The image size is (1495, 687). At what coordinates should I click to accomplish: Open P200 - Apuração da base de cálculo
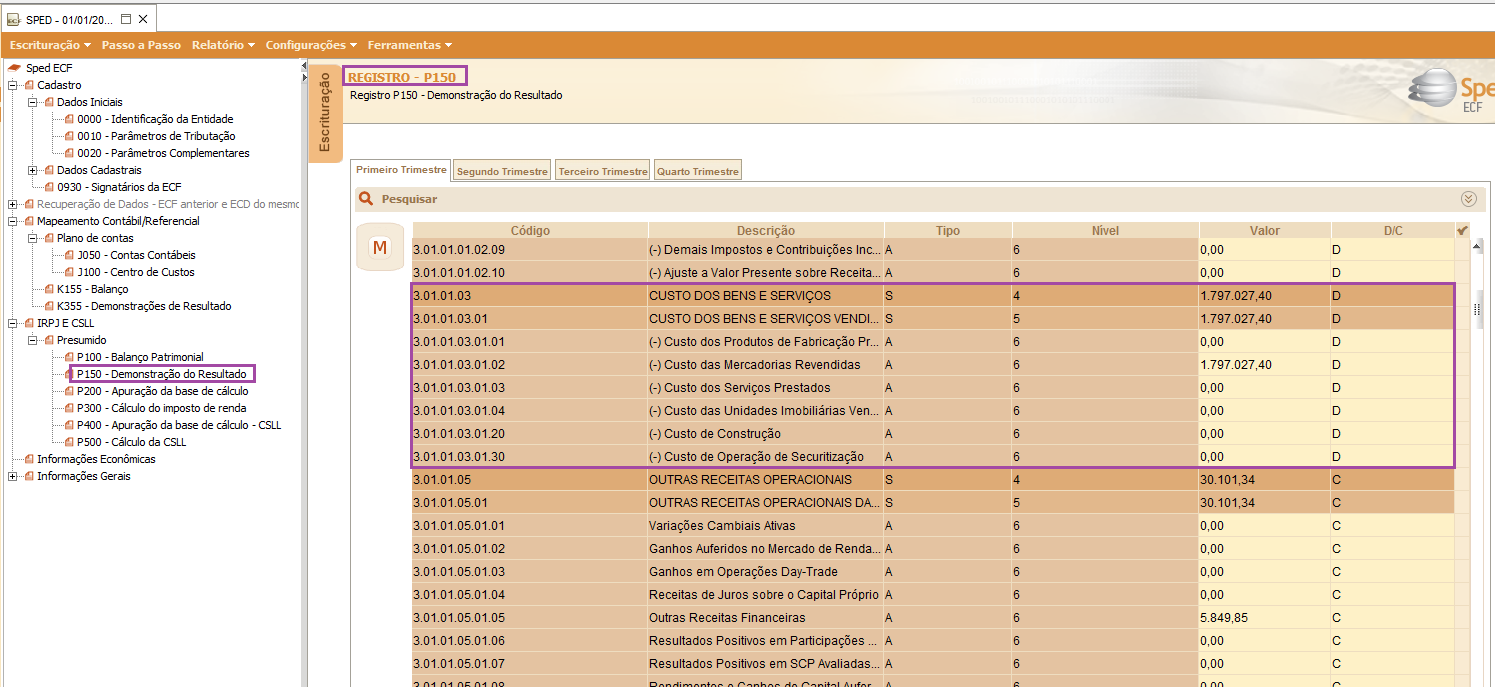tap(162, 391)
